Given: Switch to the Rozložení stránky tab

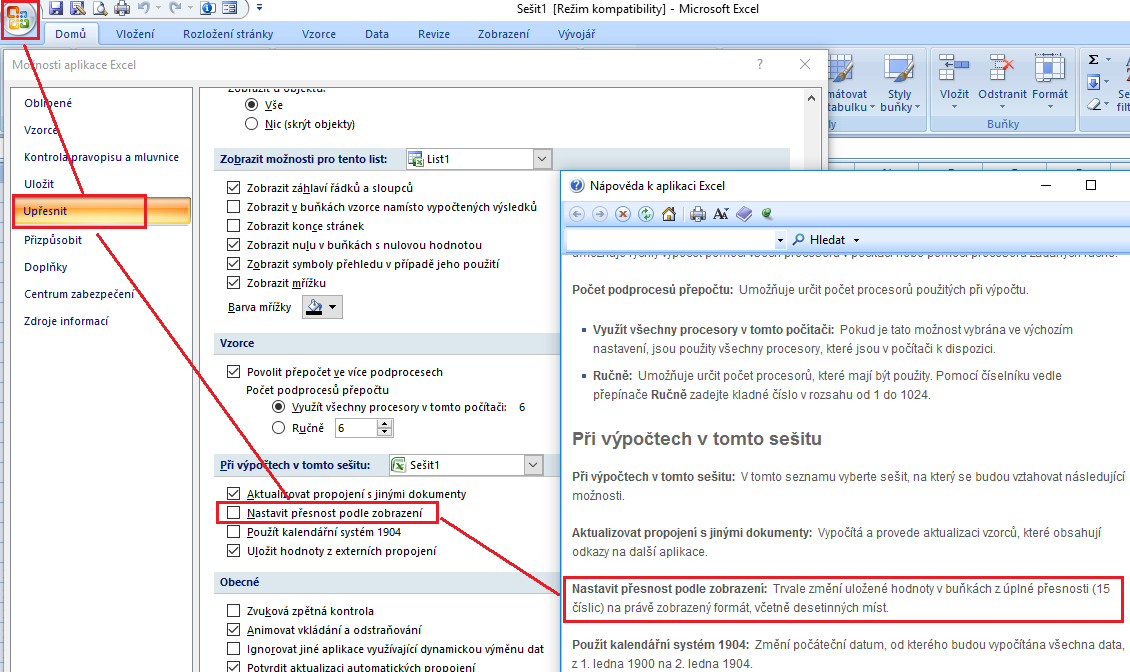Looking at the screenshot, I should point(228,34).
